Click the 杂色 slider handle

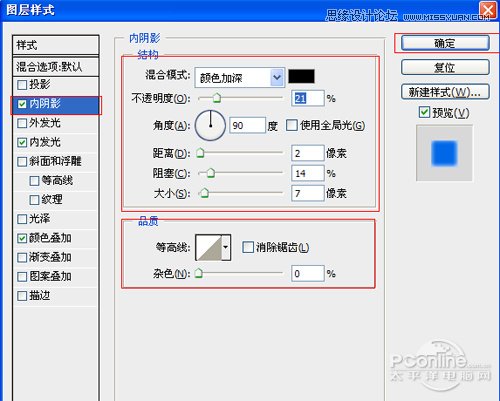click(x=199, y=273)
